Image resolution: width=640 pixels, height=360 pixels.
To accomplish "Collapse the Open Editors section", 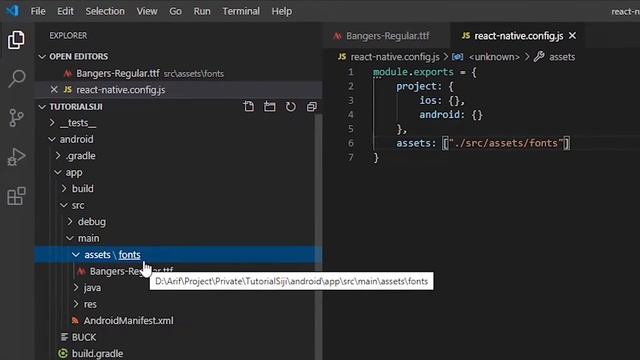I will tap(42, 57).
